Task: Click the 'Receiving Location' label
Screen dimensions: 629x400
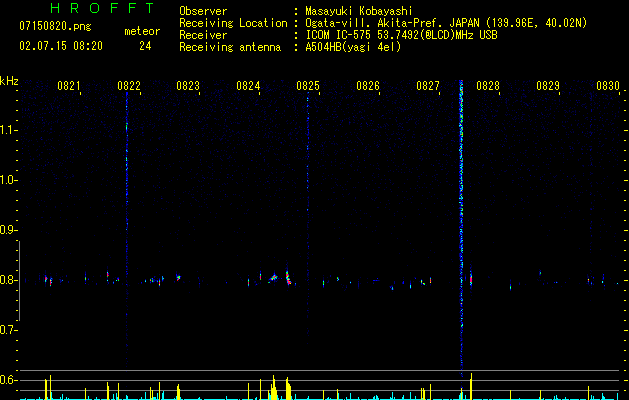Action: (x=233, y=23)
